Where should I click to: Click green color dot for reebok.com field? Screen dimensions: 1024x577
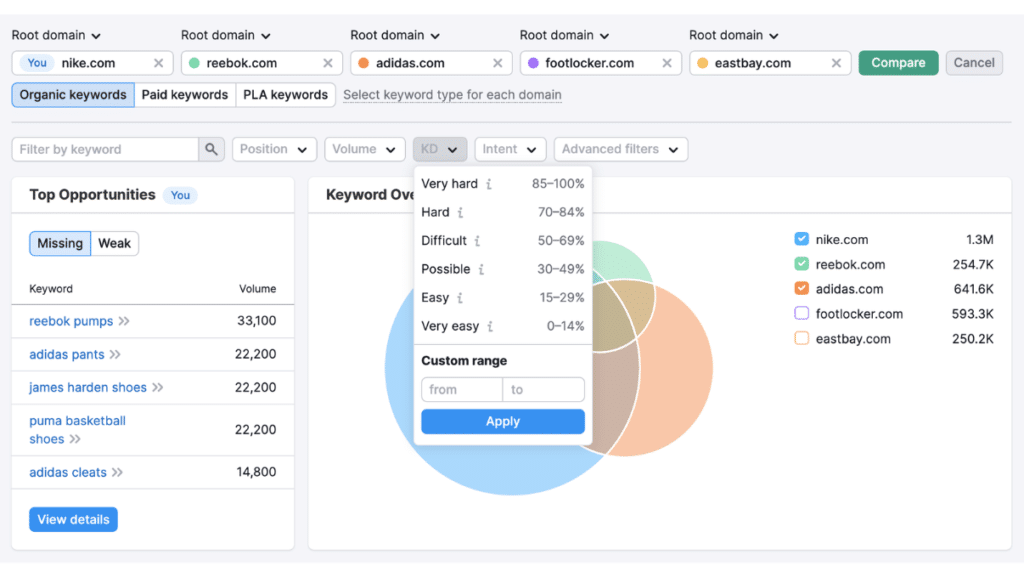tap(194, 63)
